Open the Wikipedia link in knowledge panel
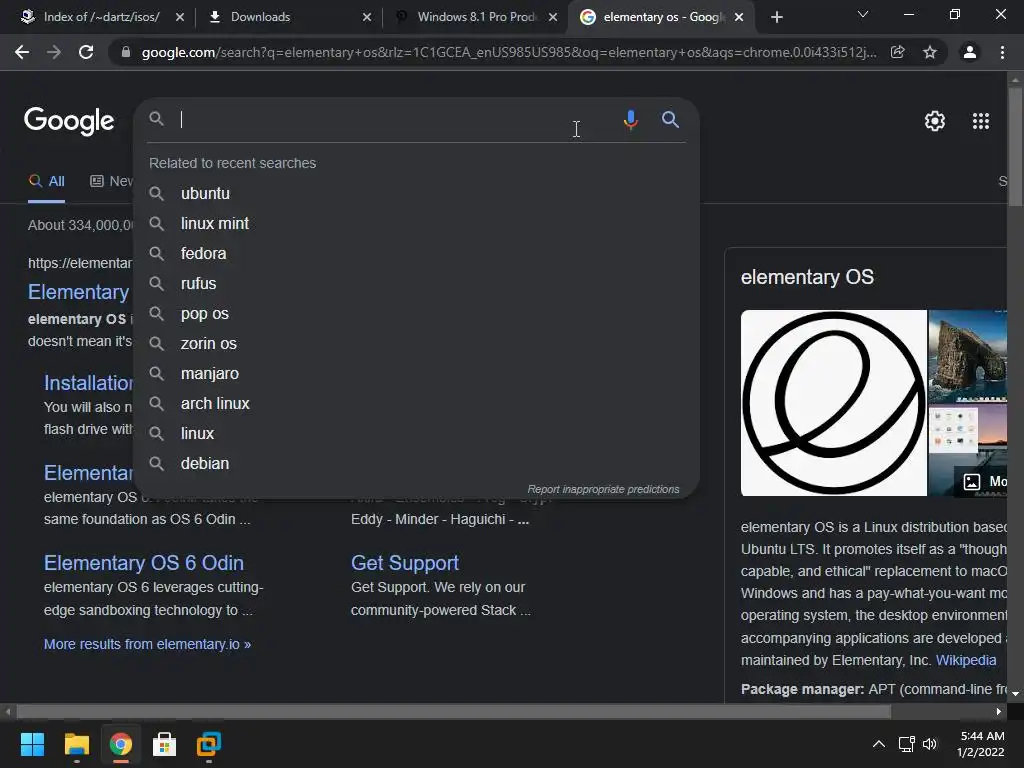Viewport: 1024px width, 768px height. 966,660
